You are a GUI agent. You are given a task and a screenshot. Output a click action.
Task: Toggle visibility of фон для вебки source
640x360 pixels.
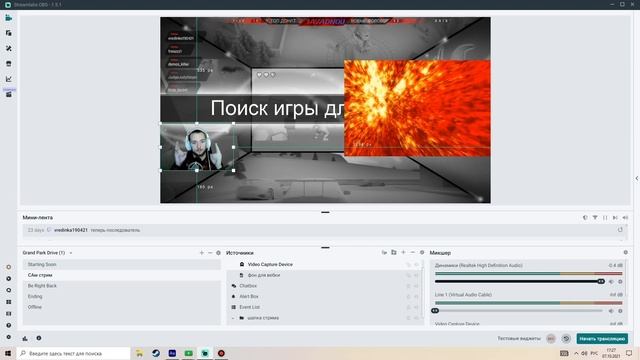coord(416,276)
